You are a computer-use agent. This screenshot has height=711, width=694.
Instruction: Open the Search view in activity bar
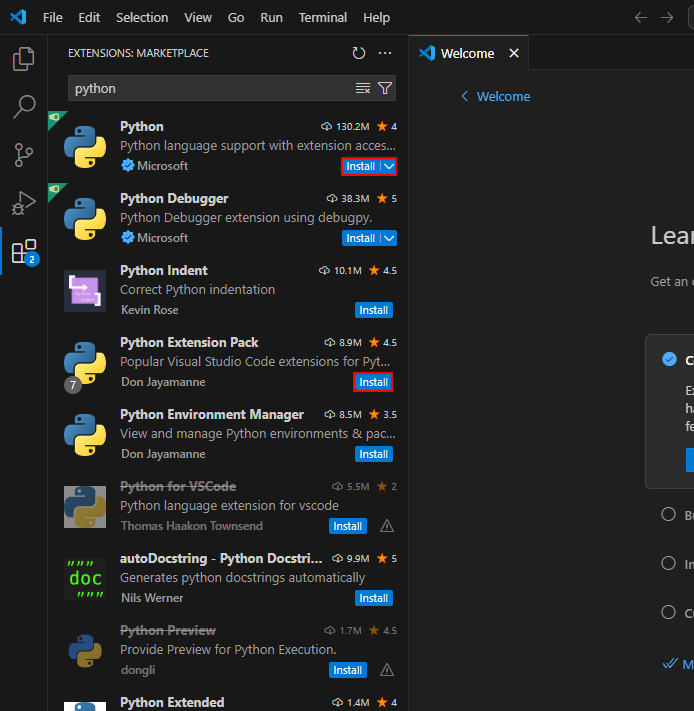point(24,107)
